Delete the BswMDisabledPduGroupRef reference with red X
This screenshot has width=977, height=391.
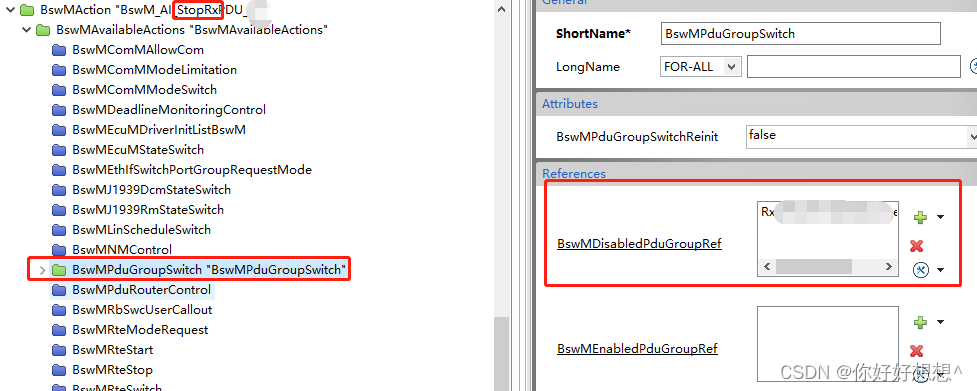pos(917,245)
